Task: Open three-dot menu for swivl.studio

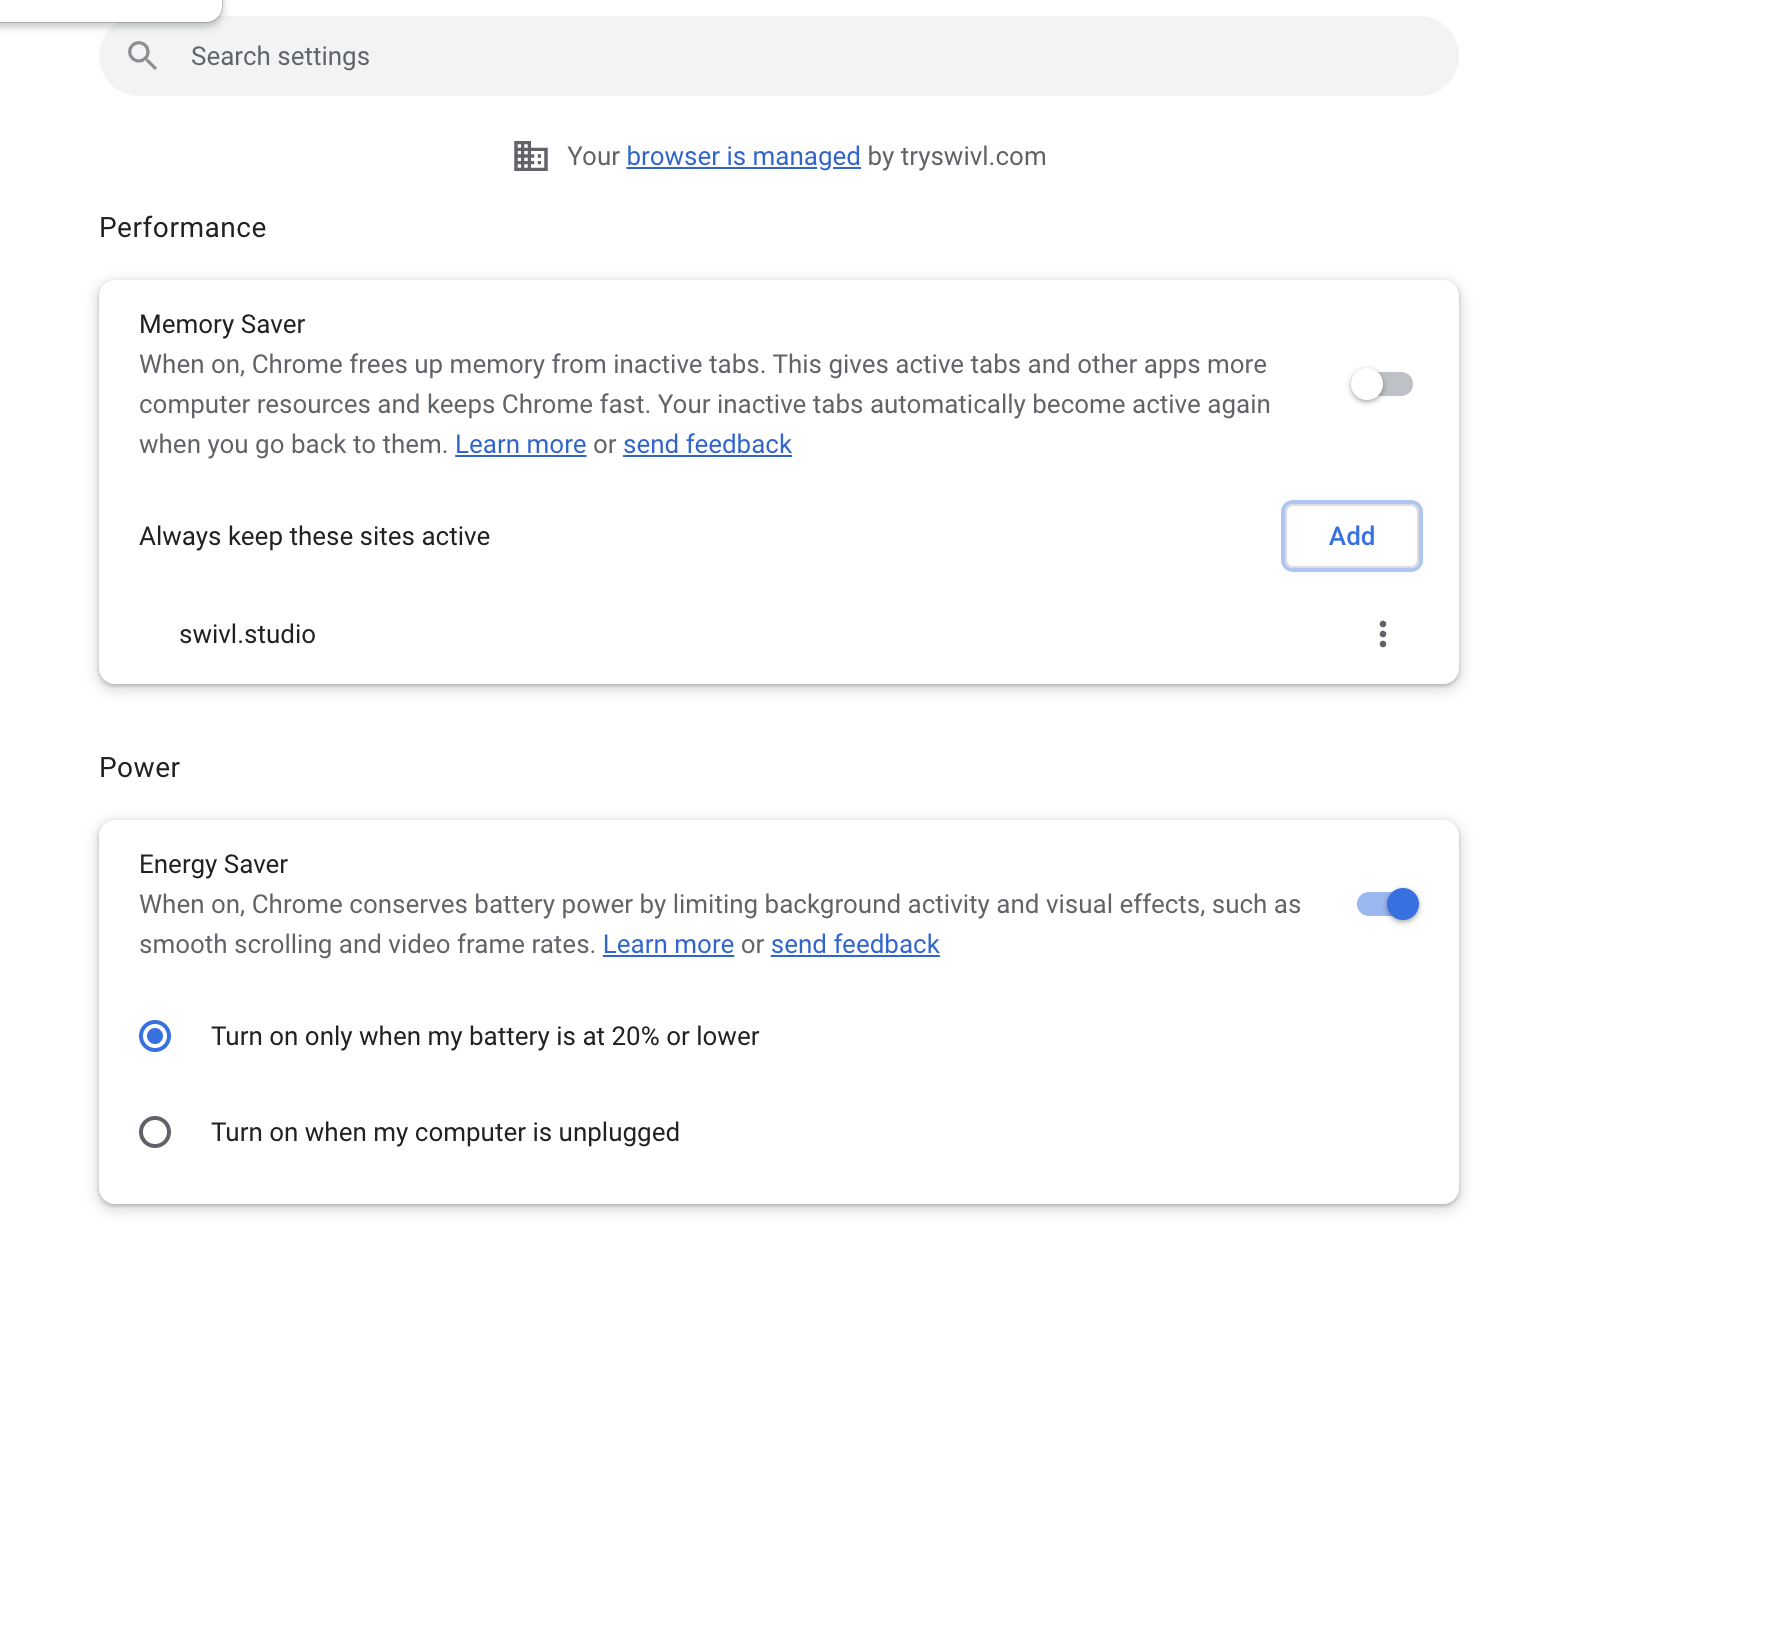Action: (1382, 634)
